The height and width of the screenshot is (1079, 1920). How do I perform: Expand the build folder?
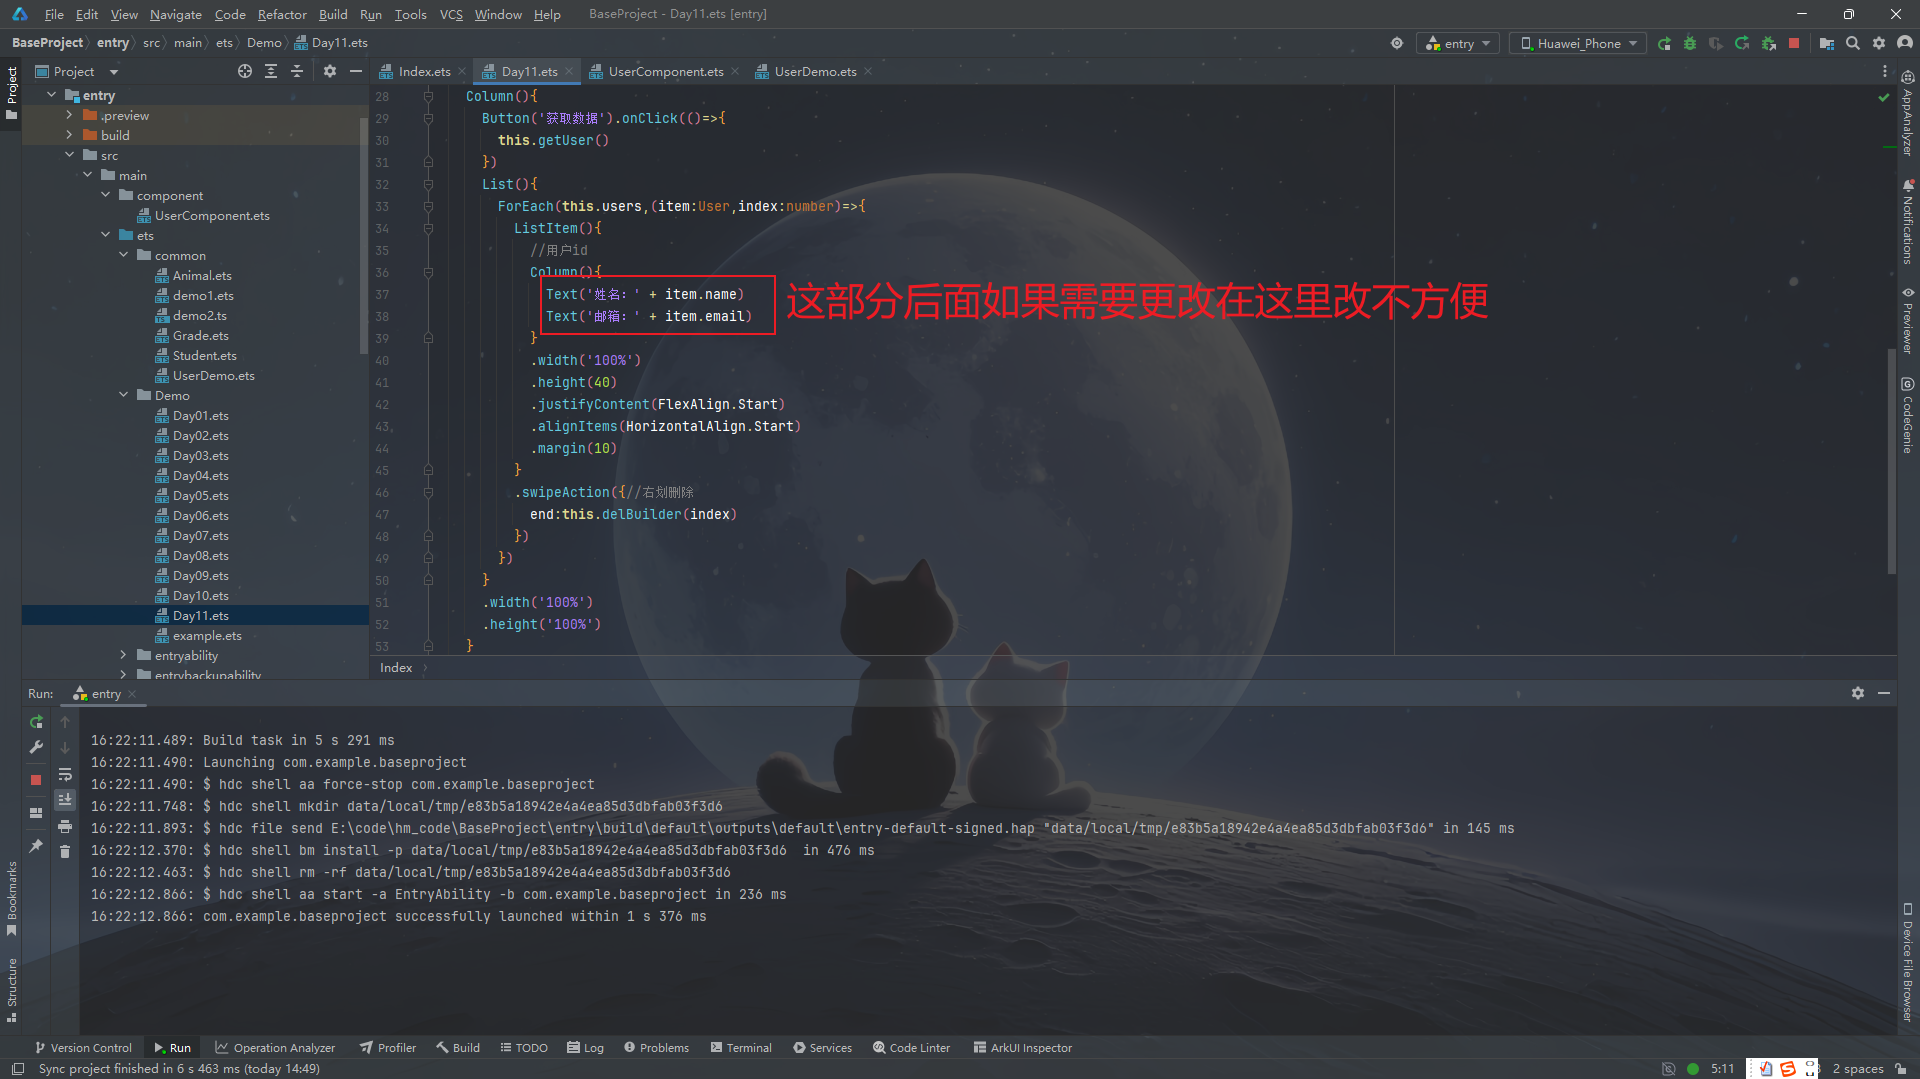coord(69,135)
